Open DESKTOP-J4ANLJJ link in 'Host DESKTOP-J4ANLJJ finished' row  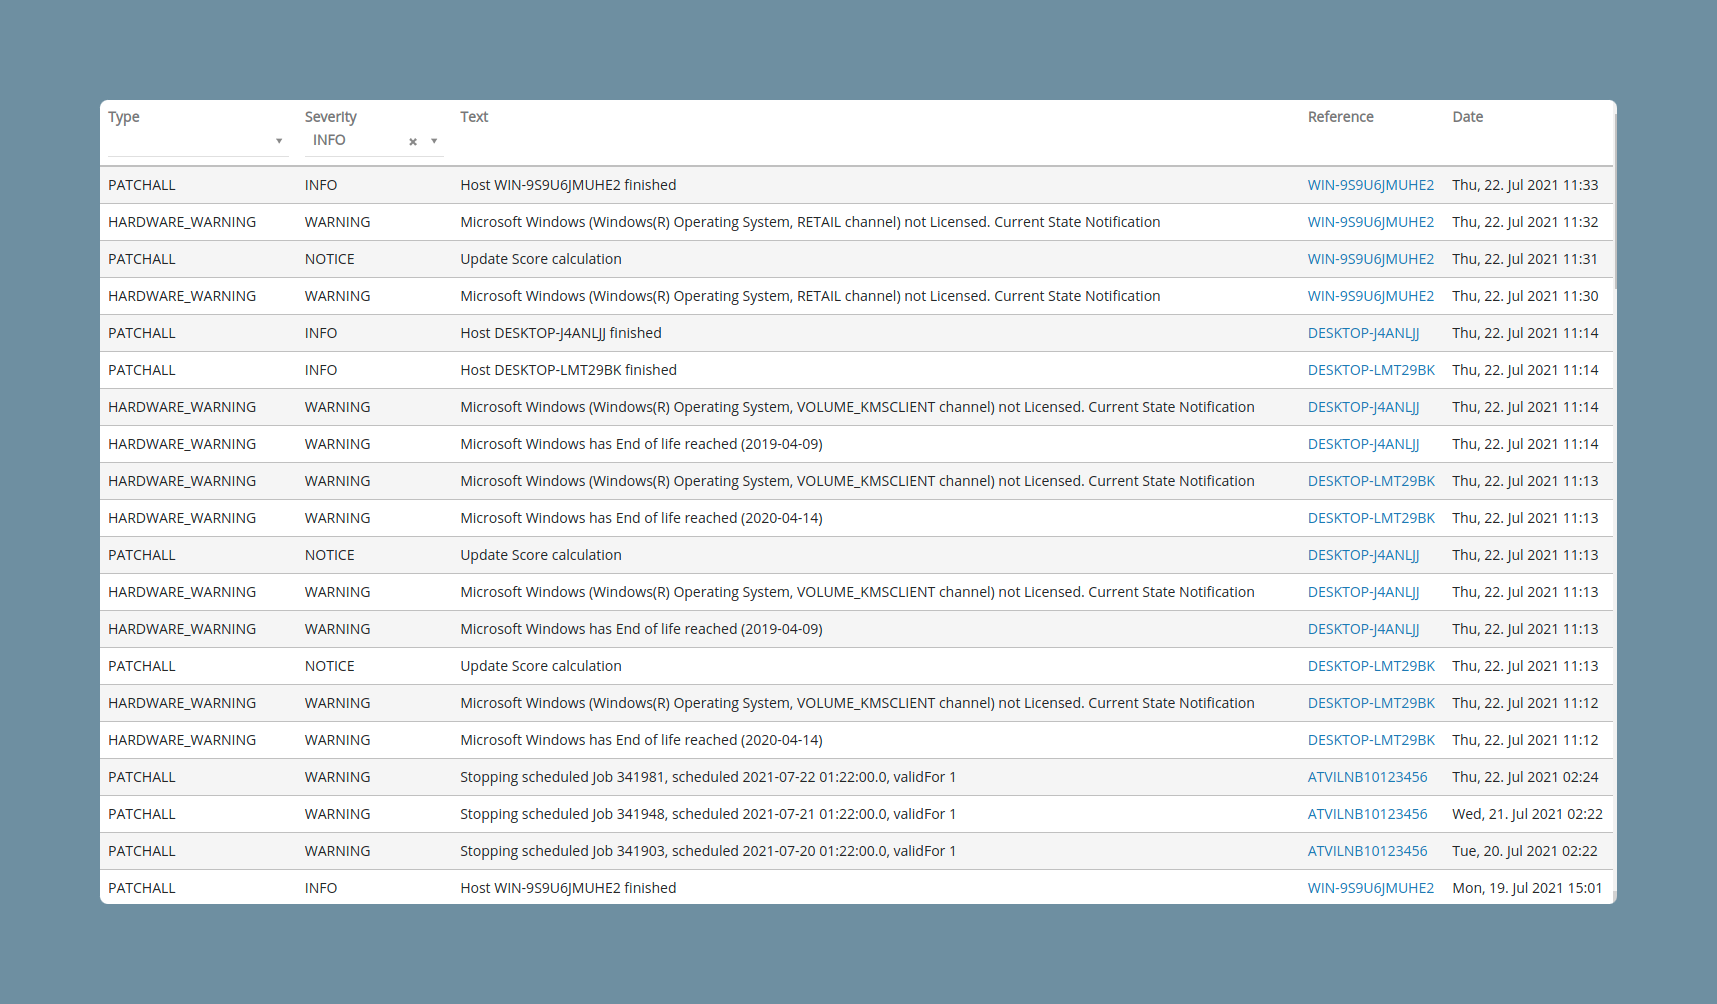(1364, 333)
